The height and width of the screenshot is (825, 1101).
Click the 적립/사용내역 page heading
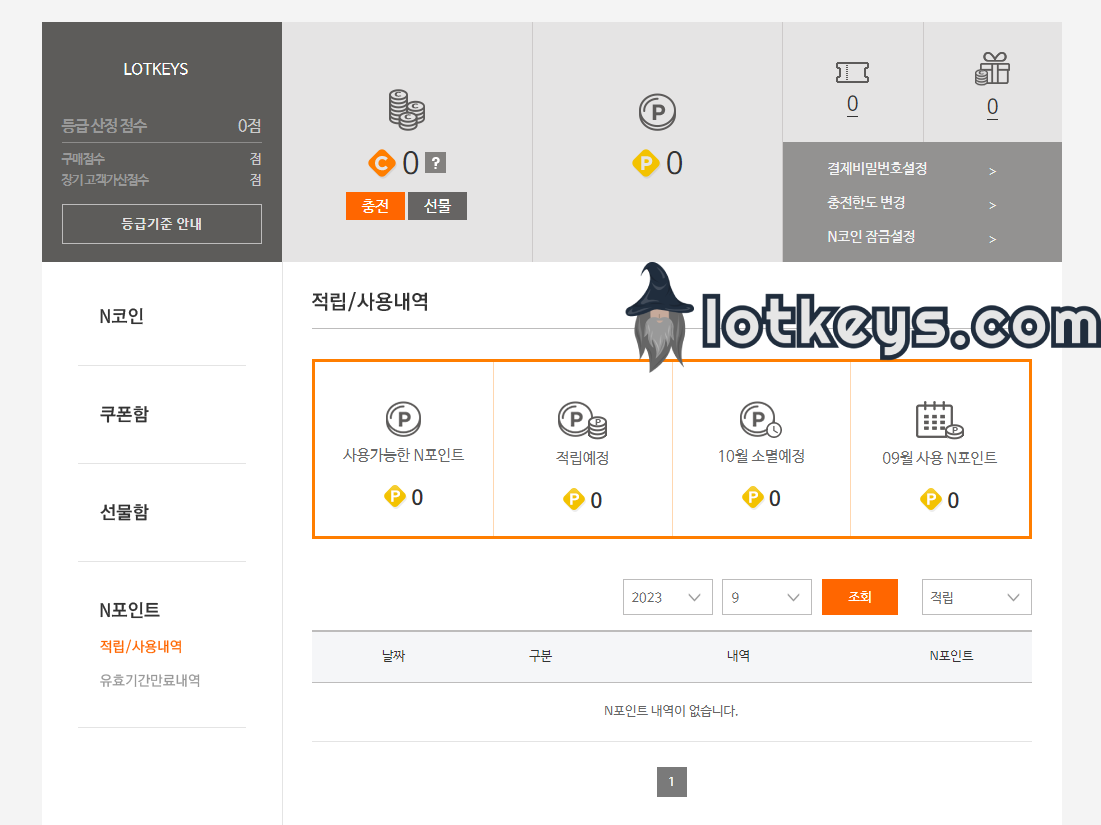coord(370,301)
